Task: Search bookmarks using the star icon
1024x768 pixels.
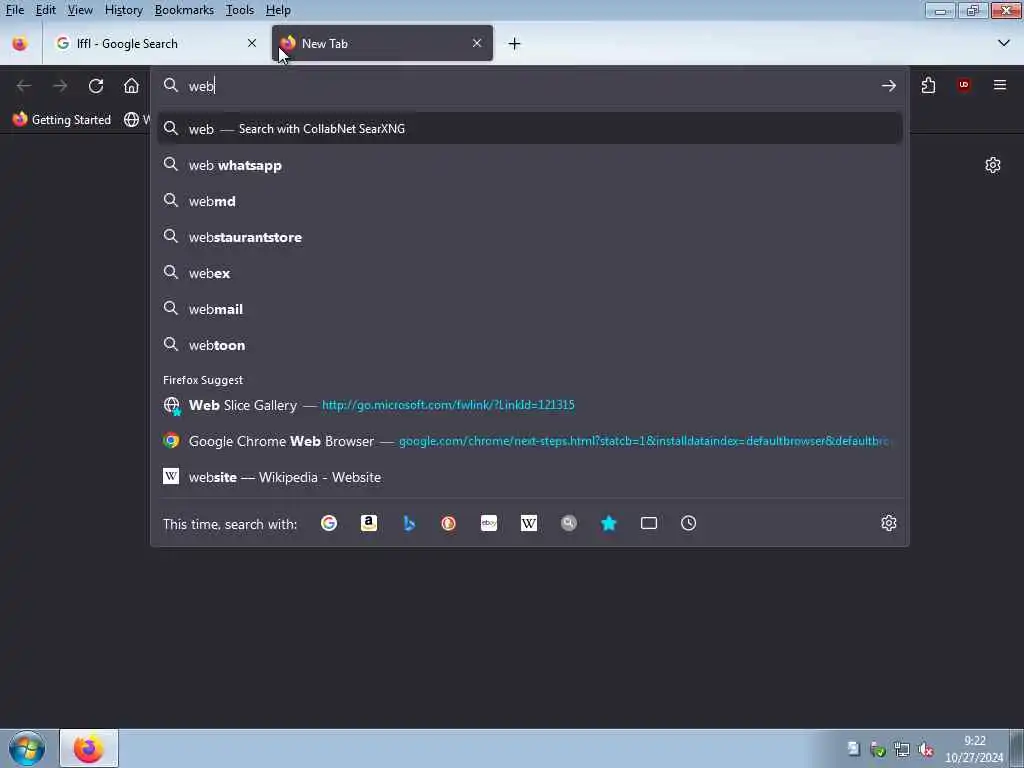Action: (609, 523)
